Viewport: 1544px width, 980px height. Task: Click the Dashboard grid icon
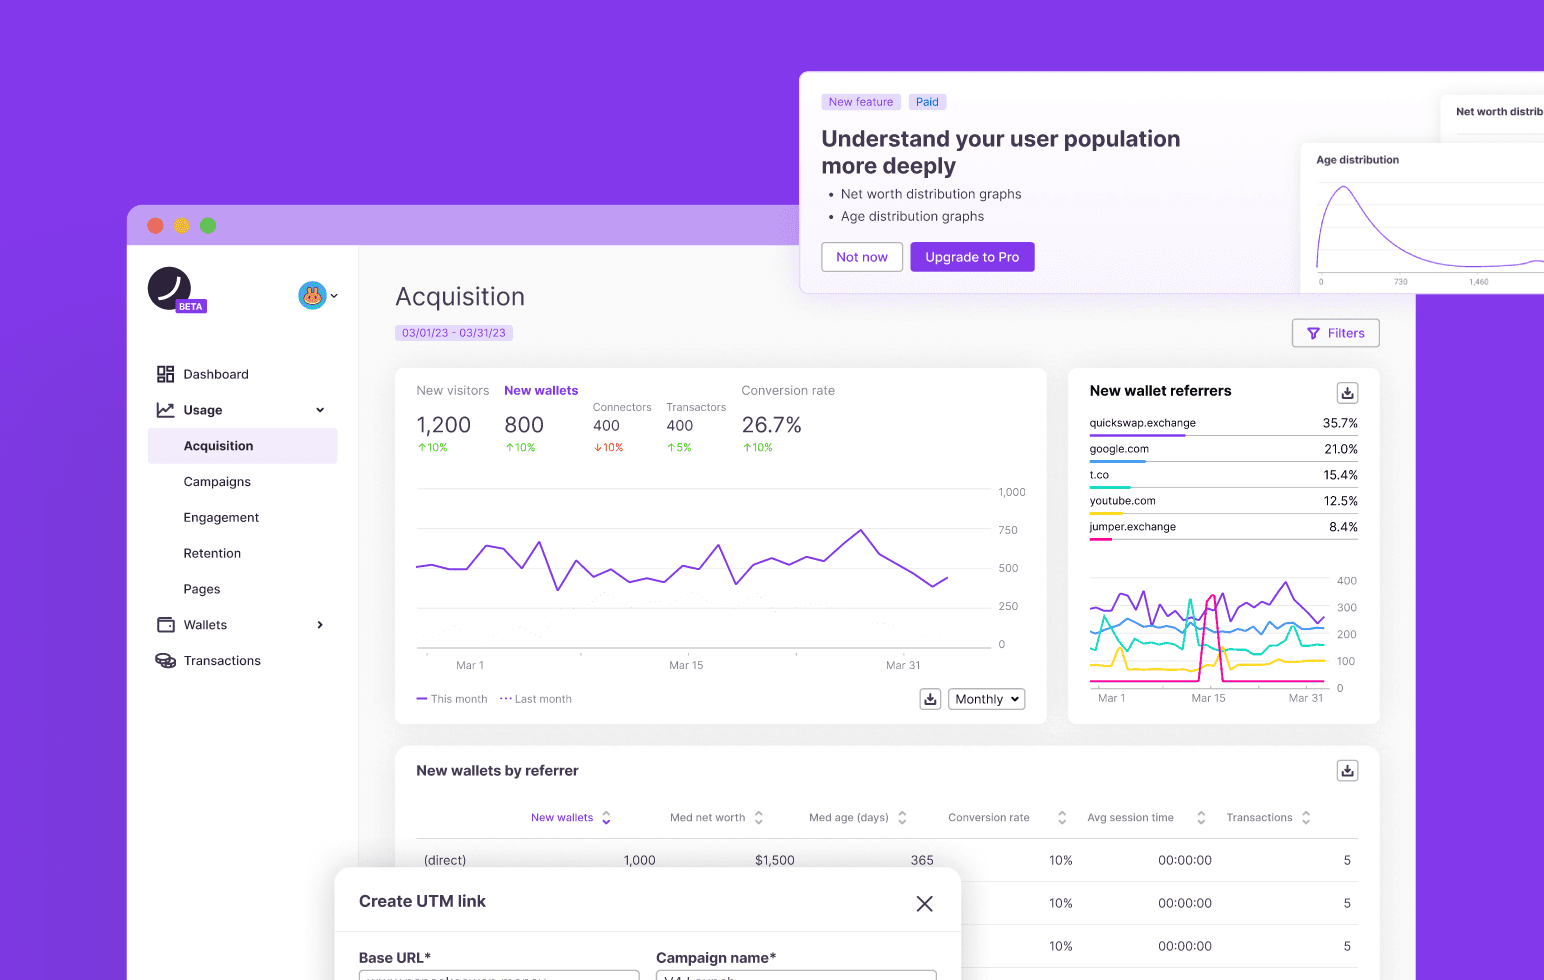pos(165,374)
